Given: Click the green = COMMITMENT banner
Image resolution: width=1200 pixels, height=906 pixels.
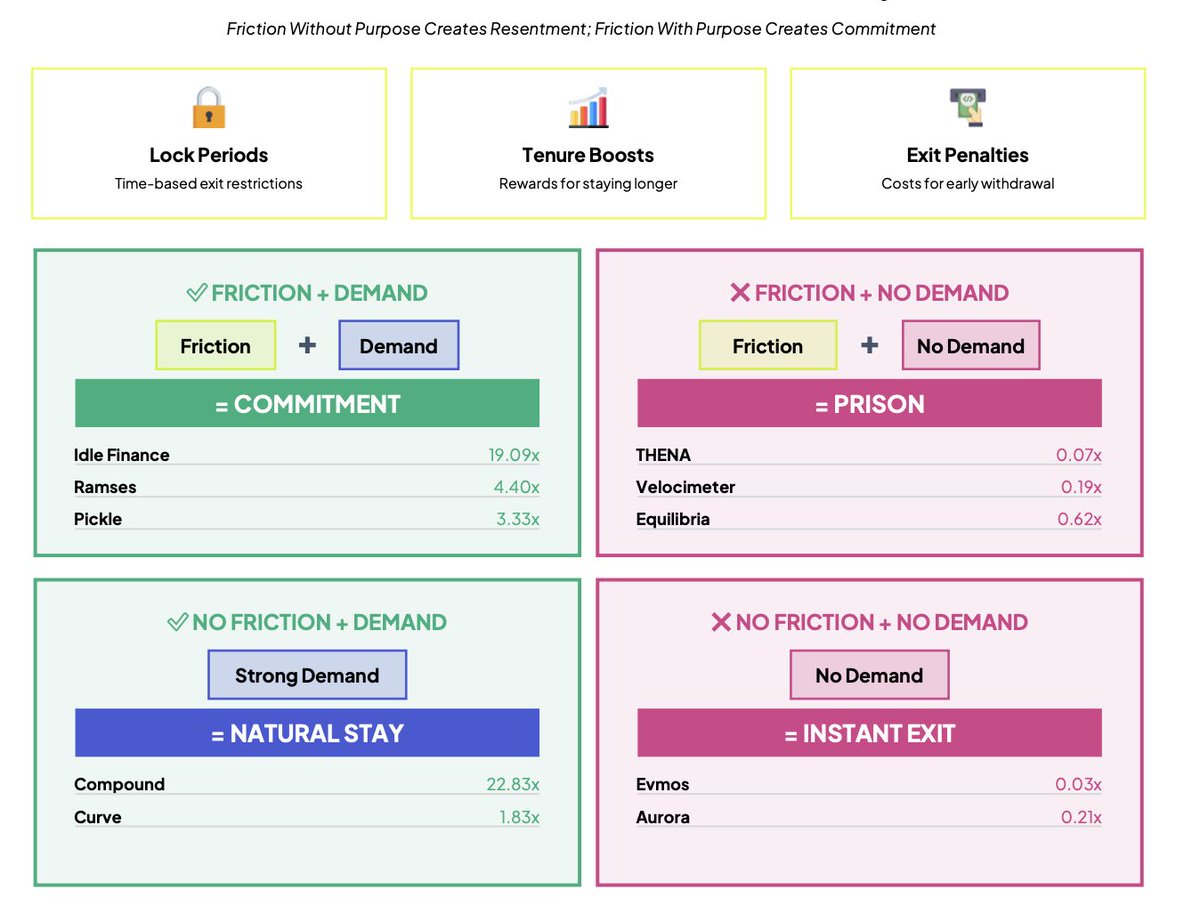Looking at the screenshot, I should point(307,404).
